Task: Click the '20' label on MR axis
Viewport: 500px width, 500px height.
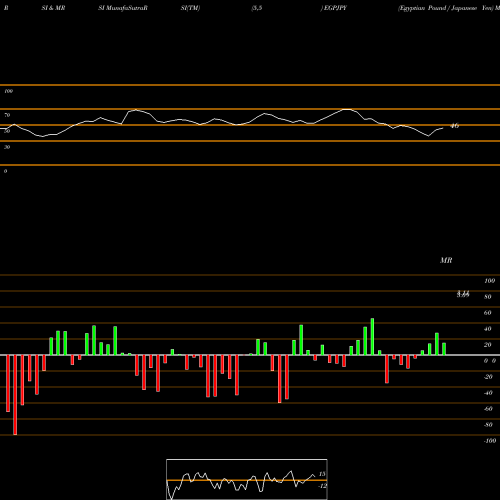Action: pyautogui.click(x=488, y=345)
